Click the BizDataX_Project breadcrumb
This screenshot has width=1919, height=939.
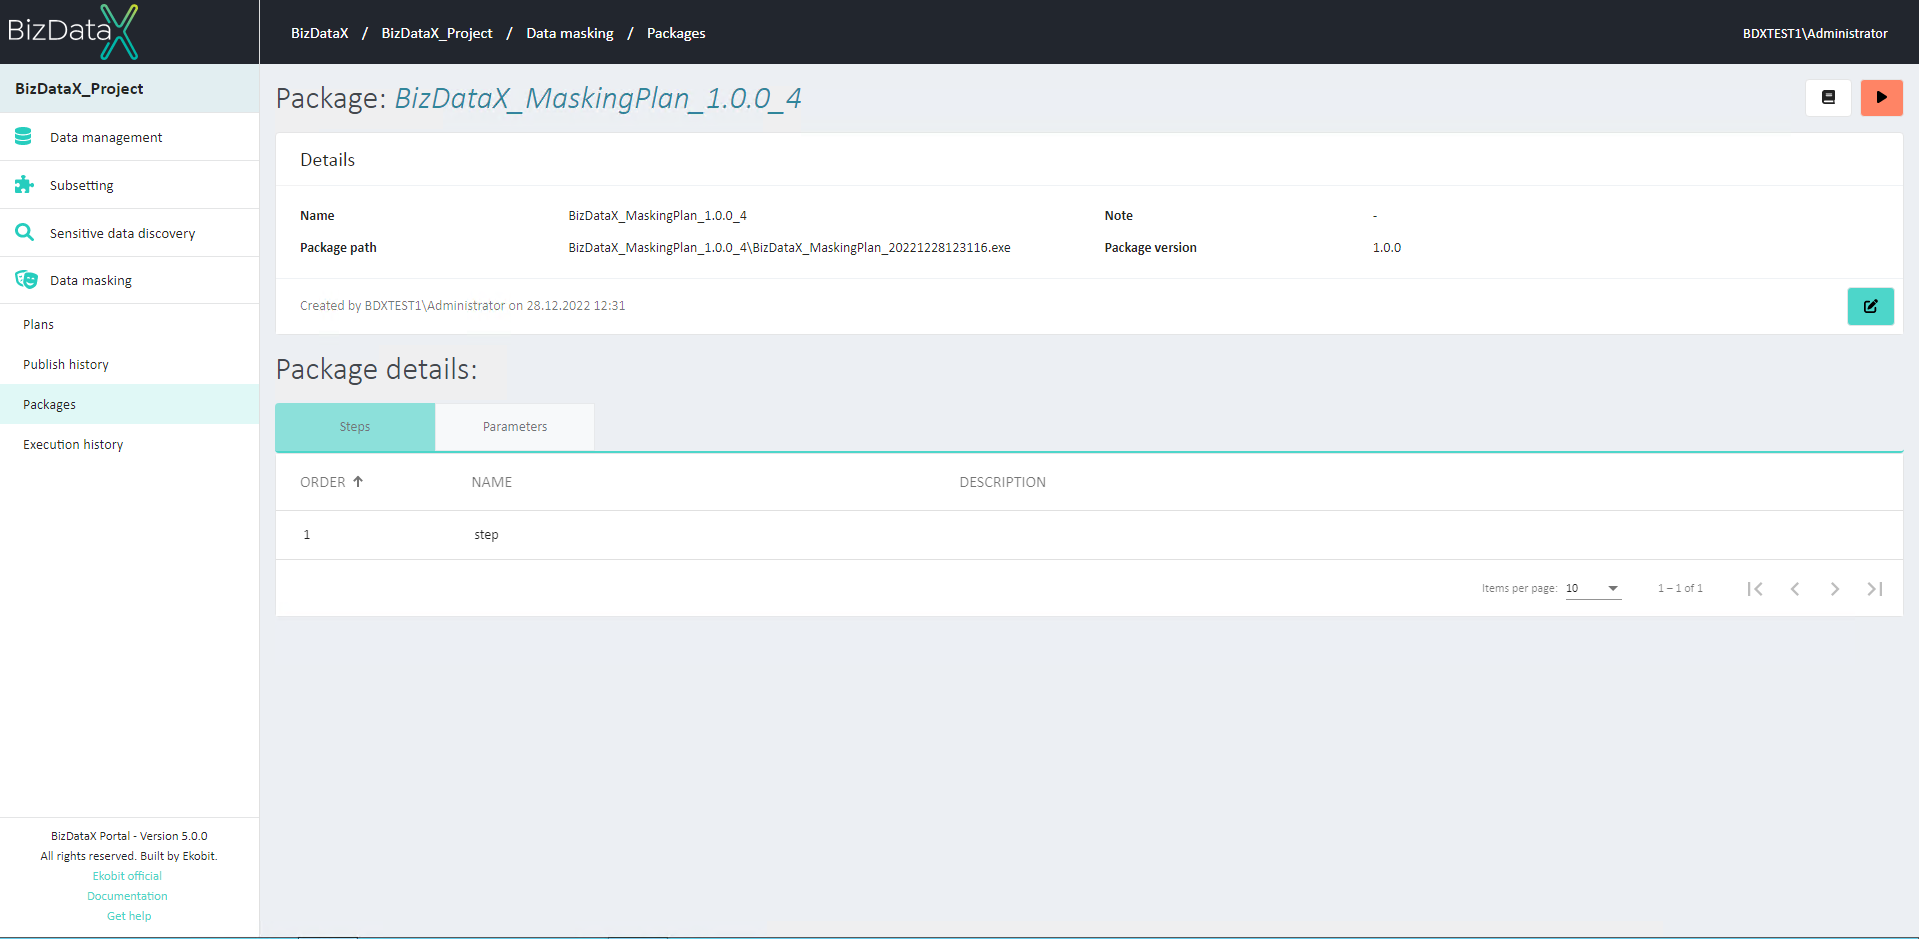[x=437, y=33]
